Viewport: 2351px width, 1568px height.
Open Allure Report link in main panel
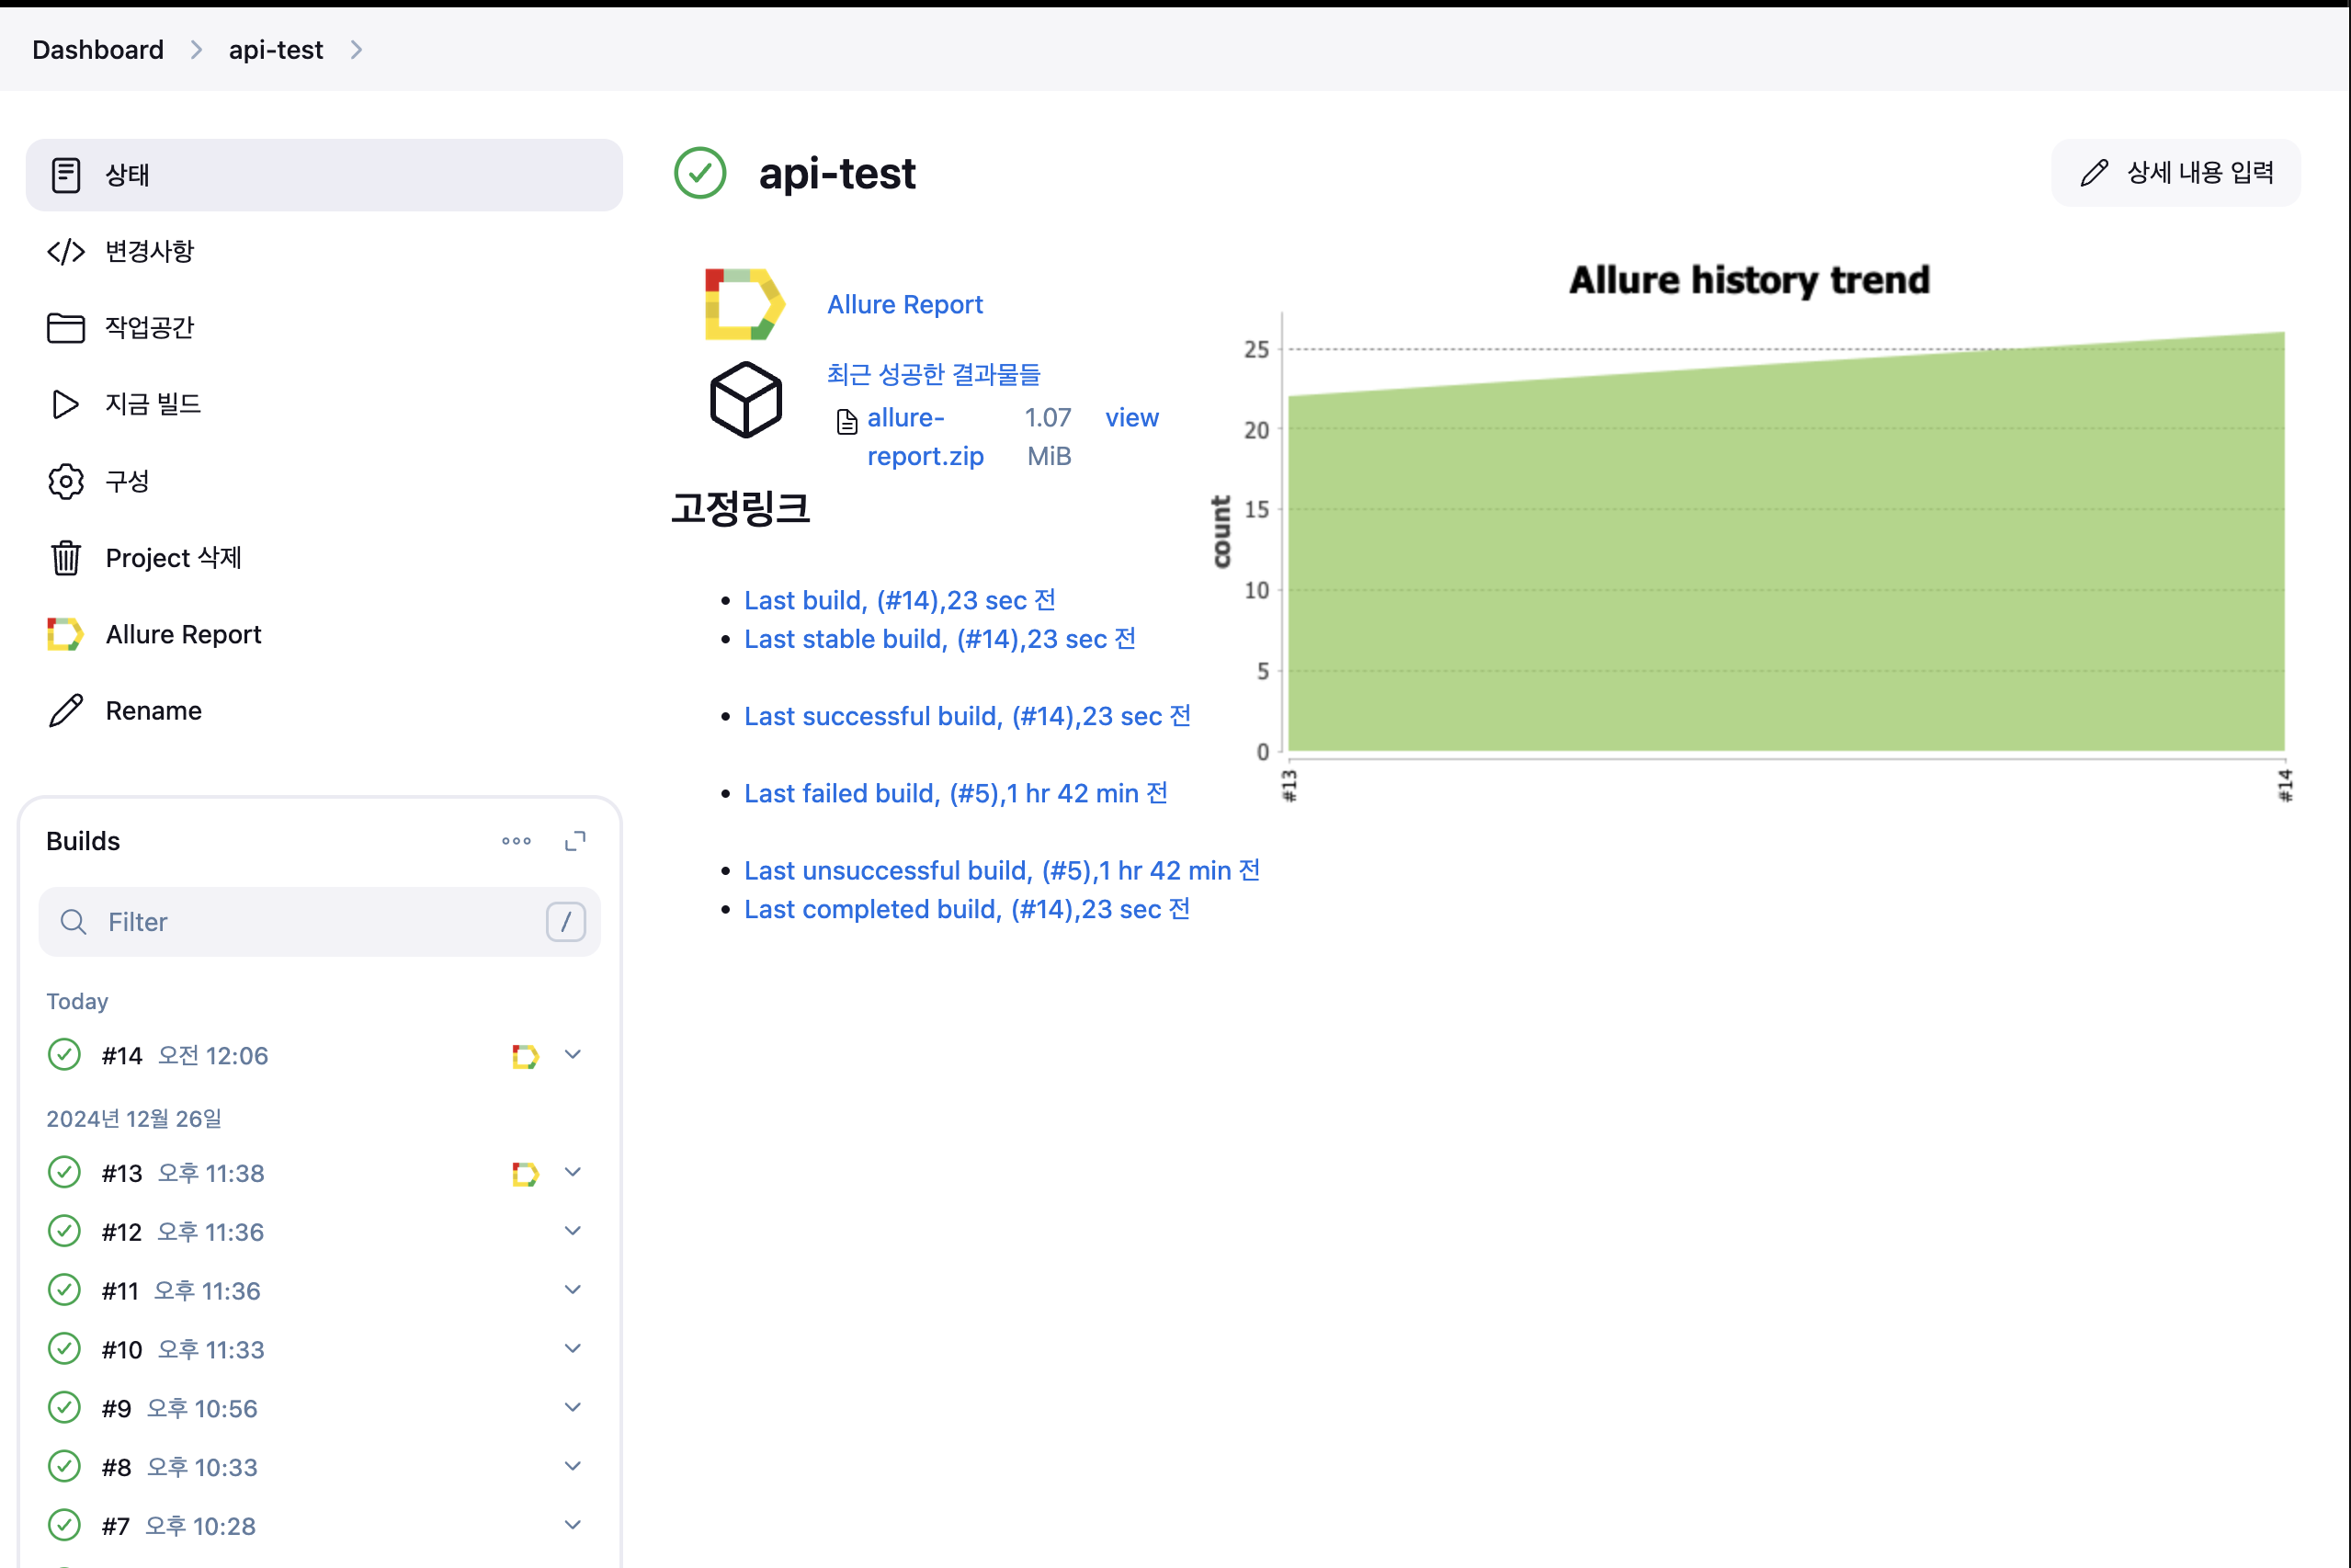tap(905, 304)
